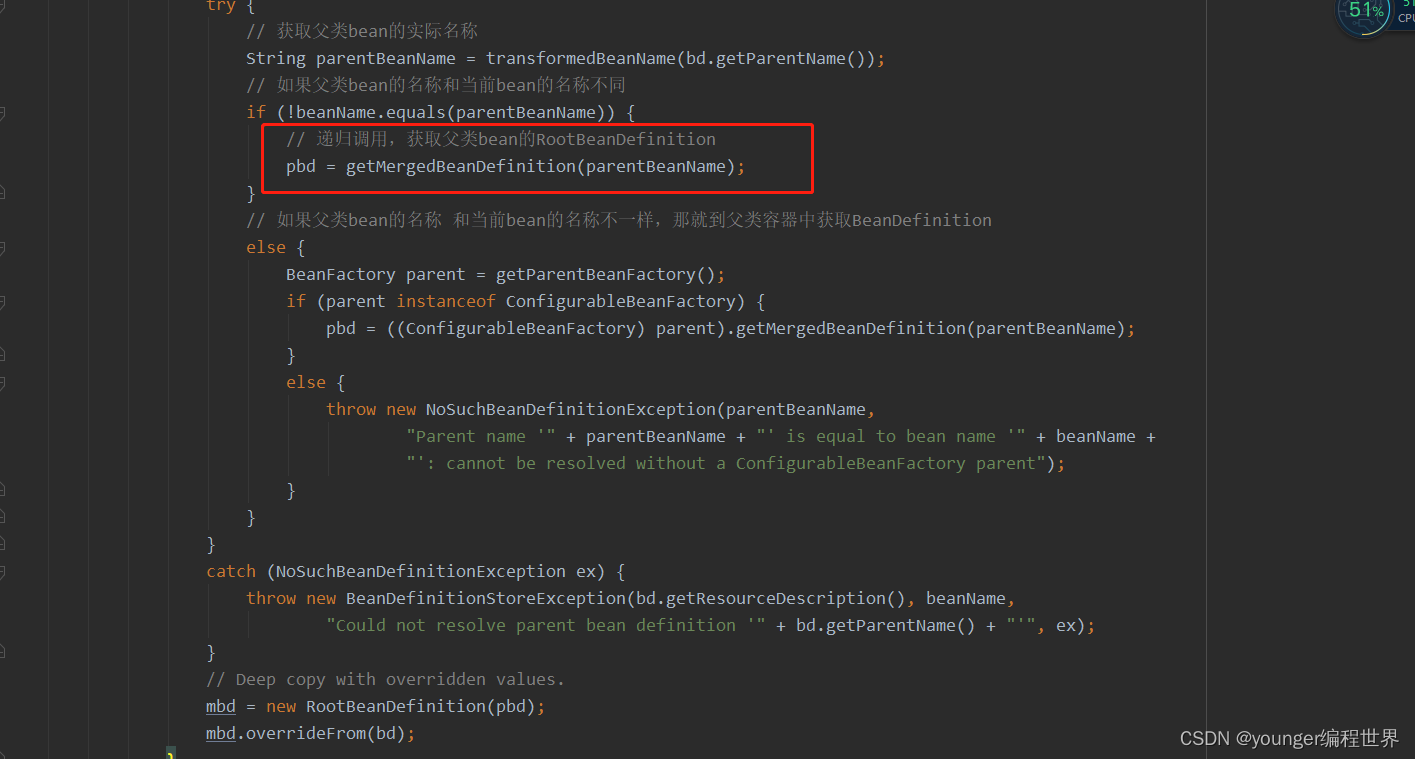Click the string "': cannot be resolved without..."
Viewport: 1415px width, 759px height.
(726, 463)
